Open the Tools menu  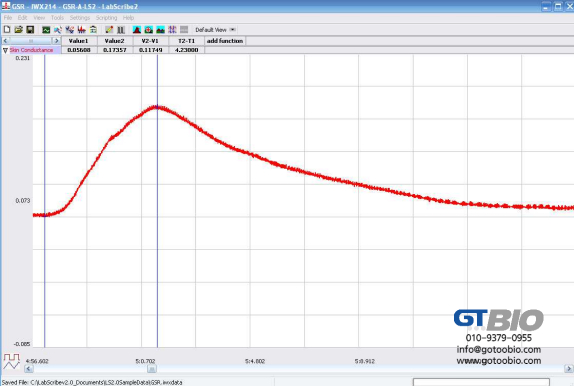pos(57,18)
